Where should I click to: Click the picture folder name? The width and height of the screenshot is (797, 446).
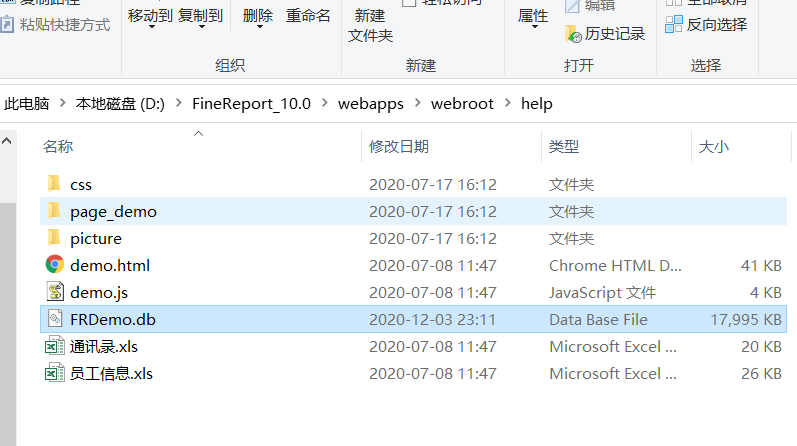point(96,239)
